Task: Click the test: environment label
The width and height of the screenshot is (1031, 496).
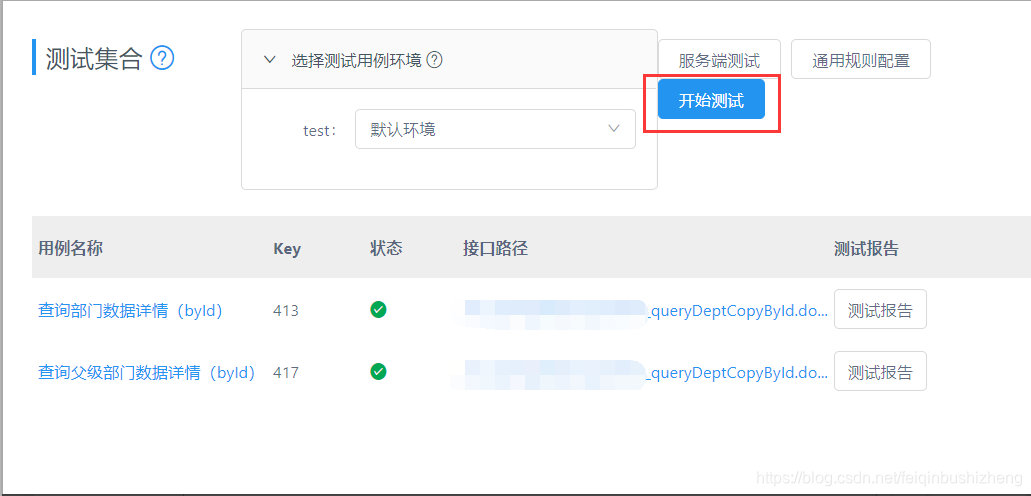Action: [x=320, y=130]
